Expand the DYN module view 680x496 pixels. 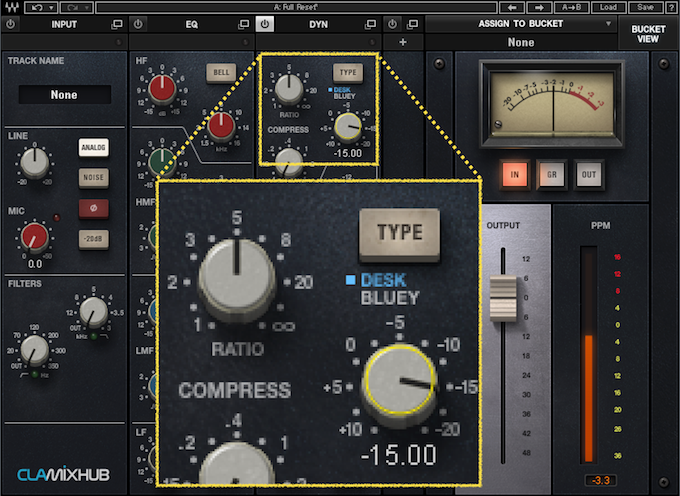click(370, 25)
